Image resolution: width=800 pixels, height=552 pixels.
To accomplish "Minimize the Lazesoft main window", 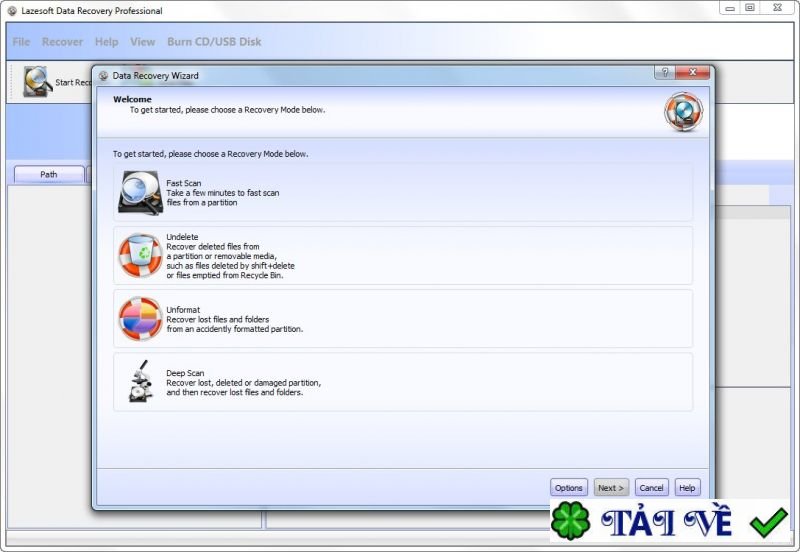I will [730, 8].
